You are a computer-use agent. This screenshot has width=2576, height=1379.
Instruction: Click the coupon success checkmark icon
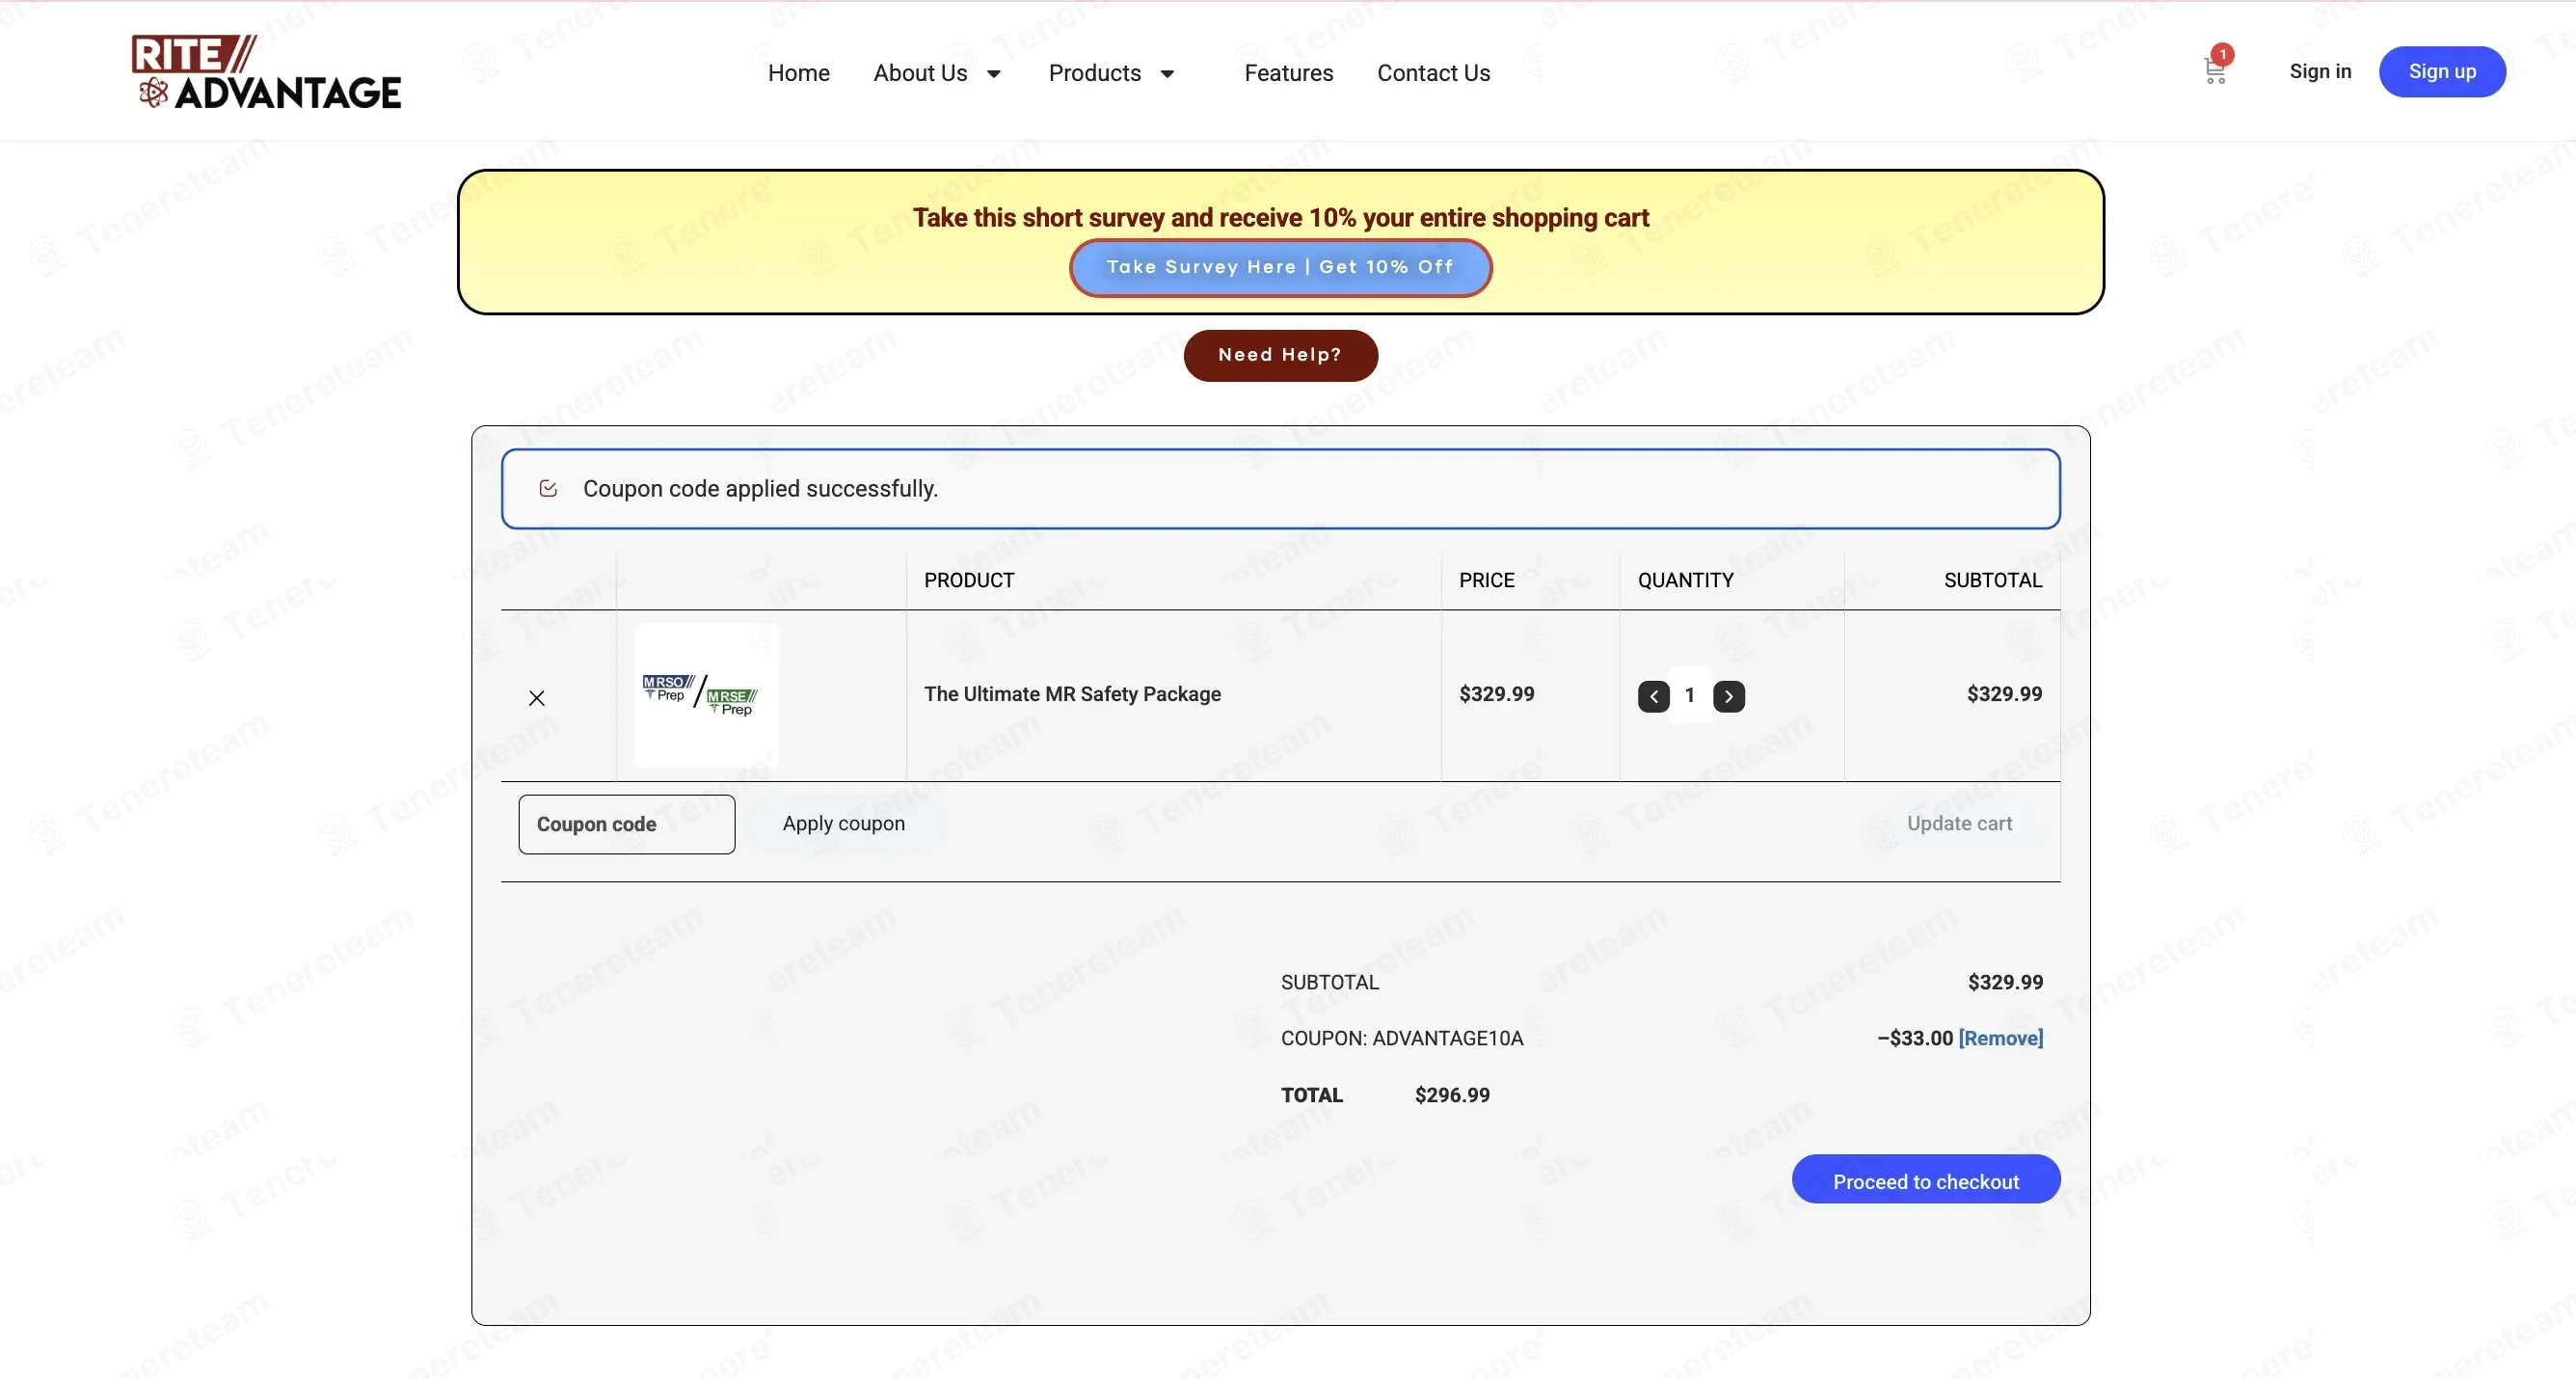[x=548, y=488]
